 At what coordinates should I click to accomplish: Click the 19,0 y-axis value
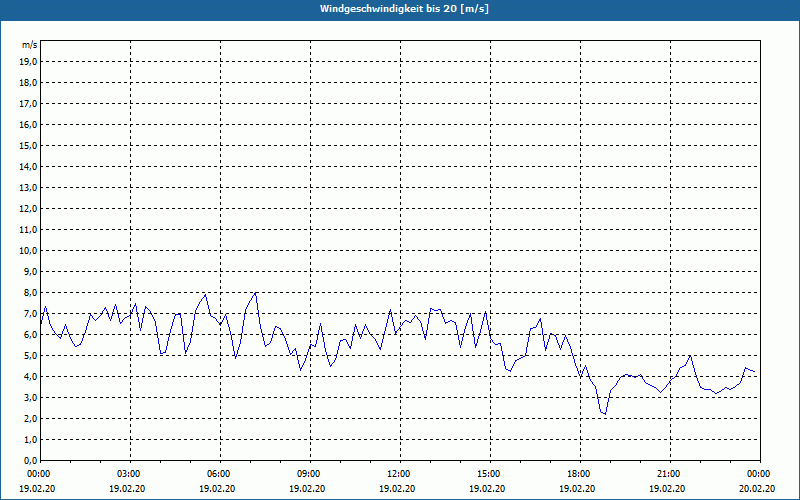(x=28, y=62)
